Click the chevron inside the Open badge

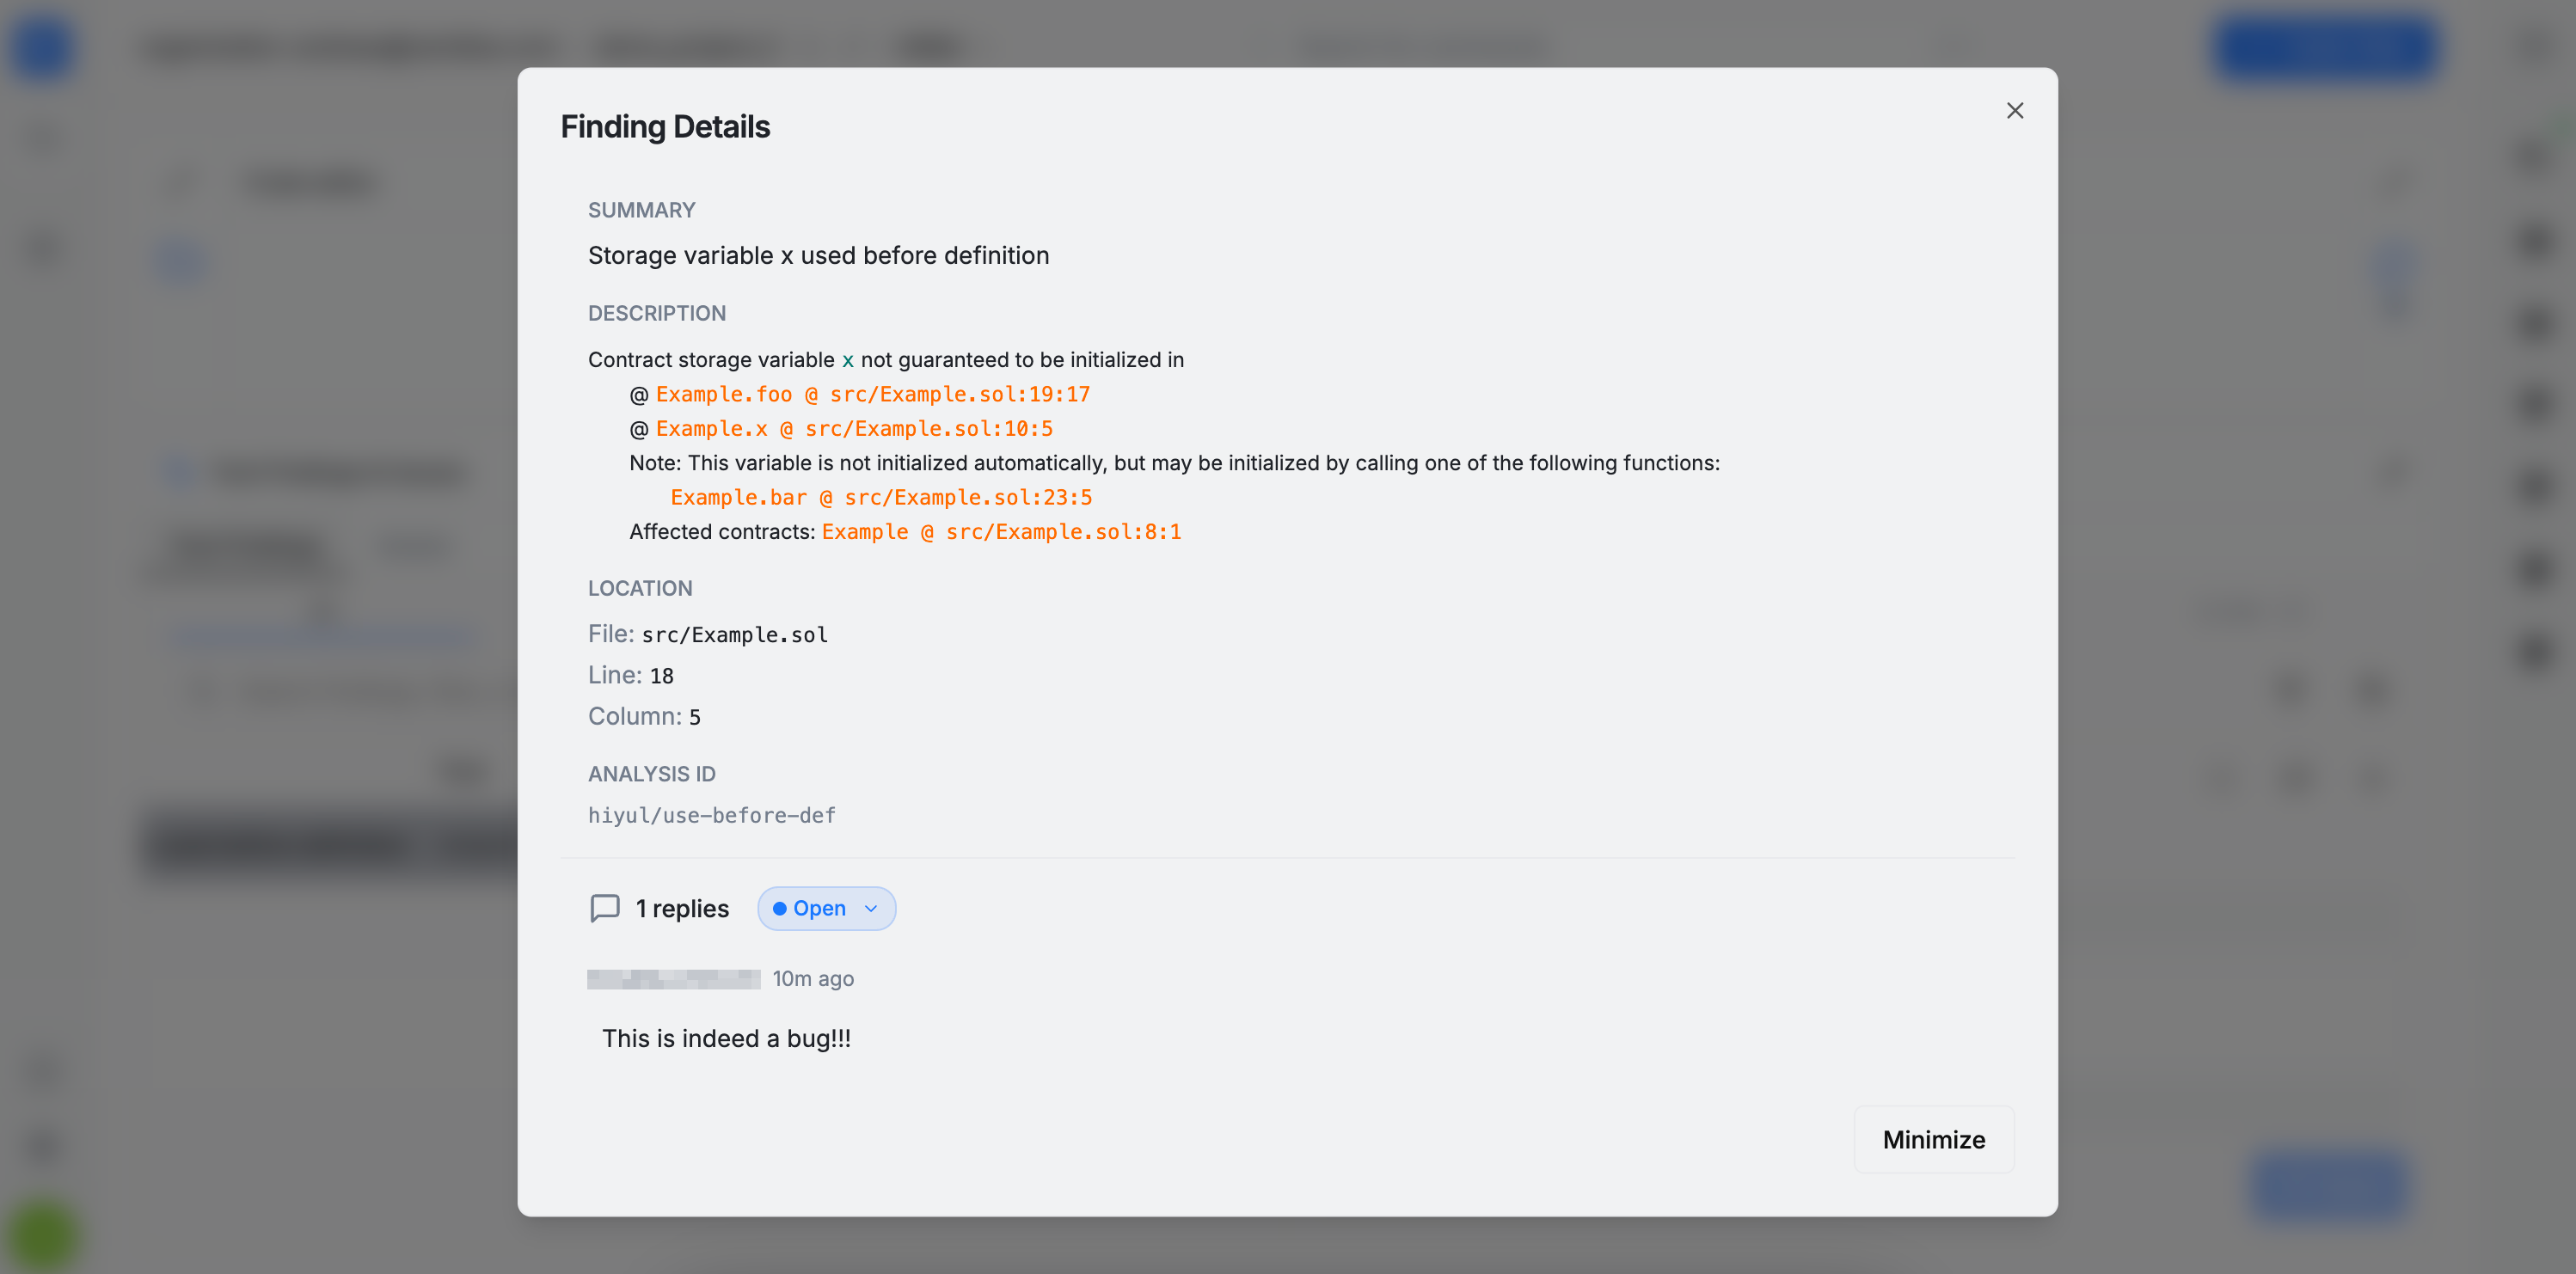[x=871, y=908]
